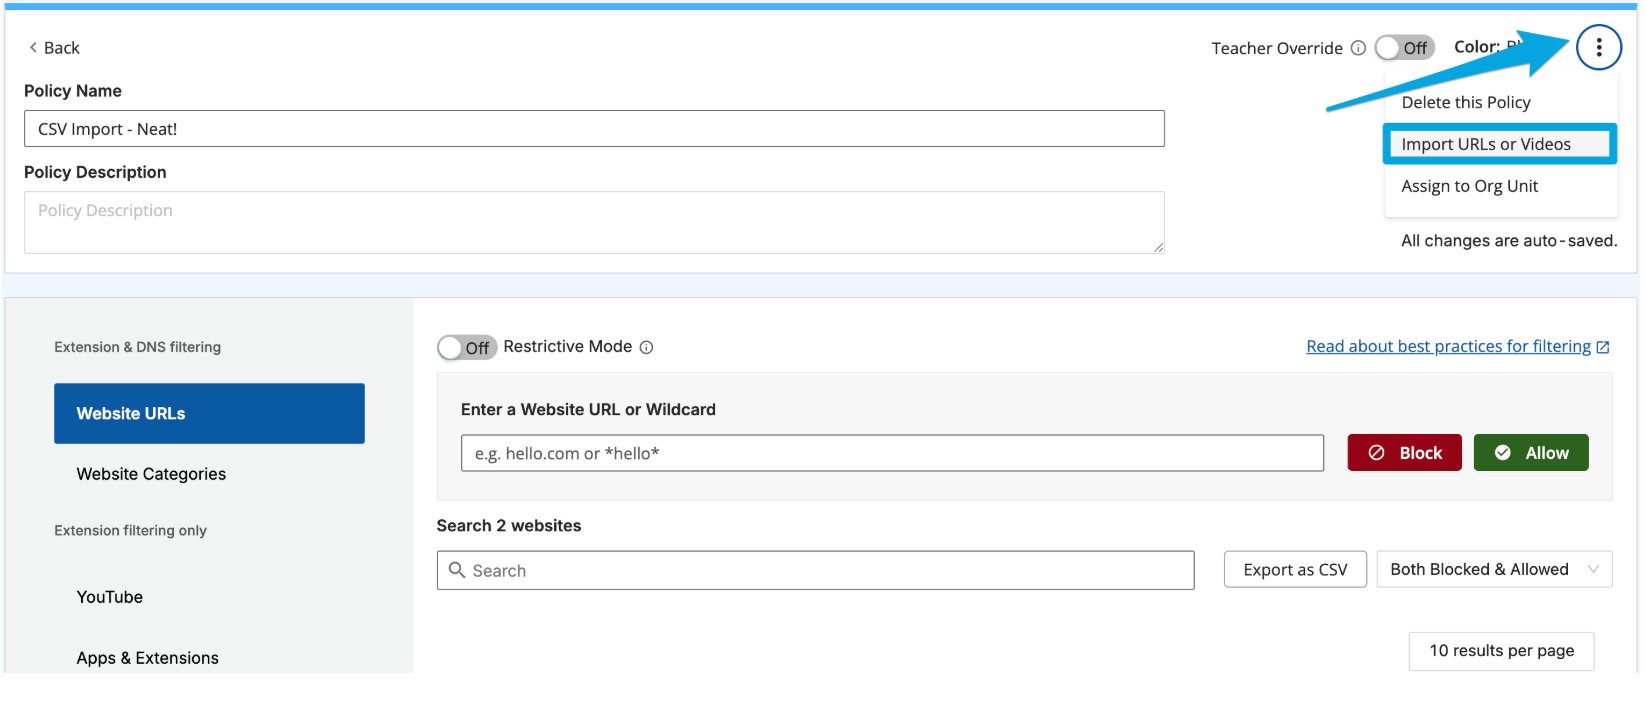
Task: Click the 'Search 2 websites' label
Action: pos(509,526)
